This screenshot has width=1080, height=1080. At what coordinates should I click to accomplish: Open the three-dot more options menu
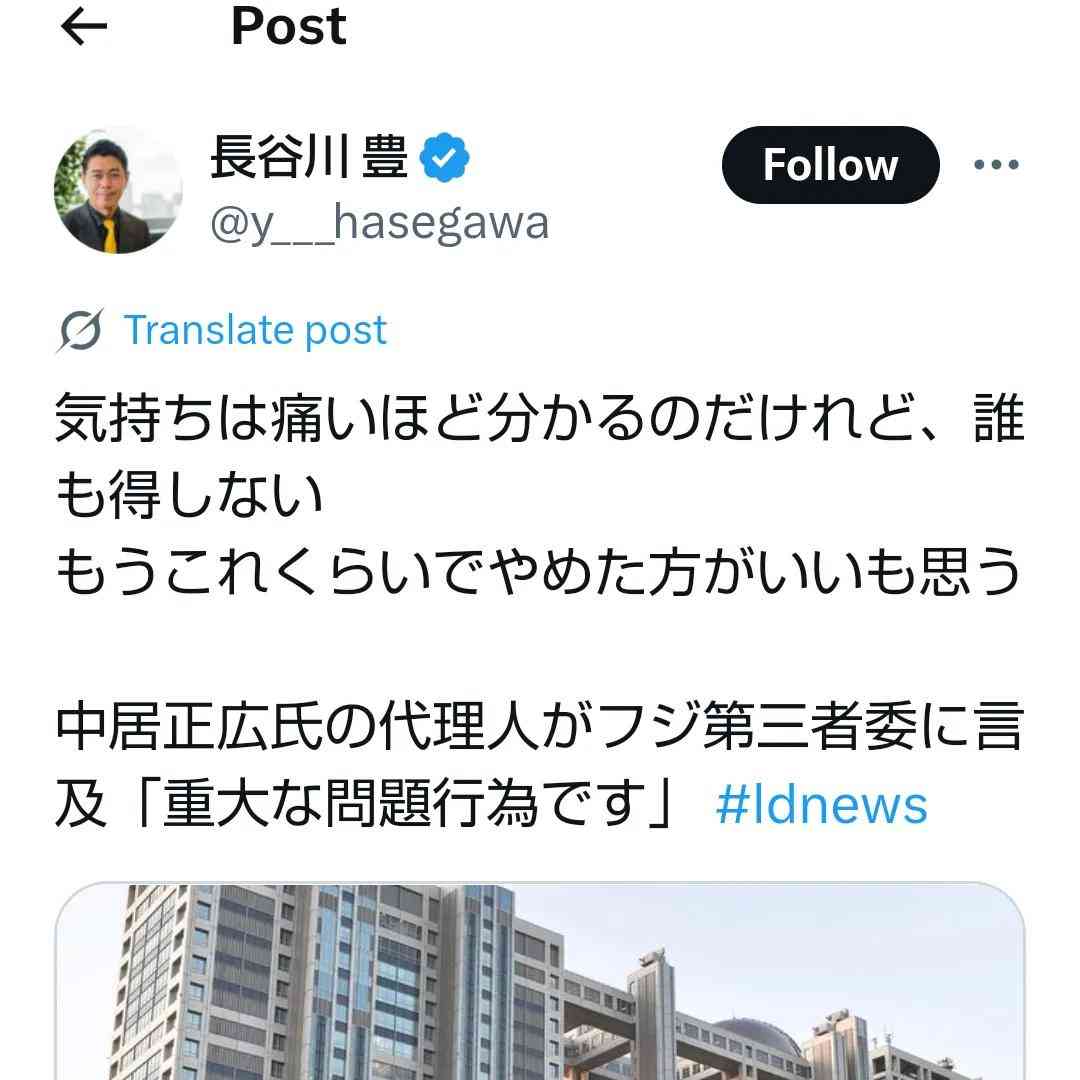pos(996,165)
